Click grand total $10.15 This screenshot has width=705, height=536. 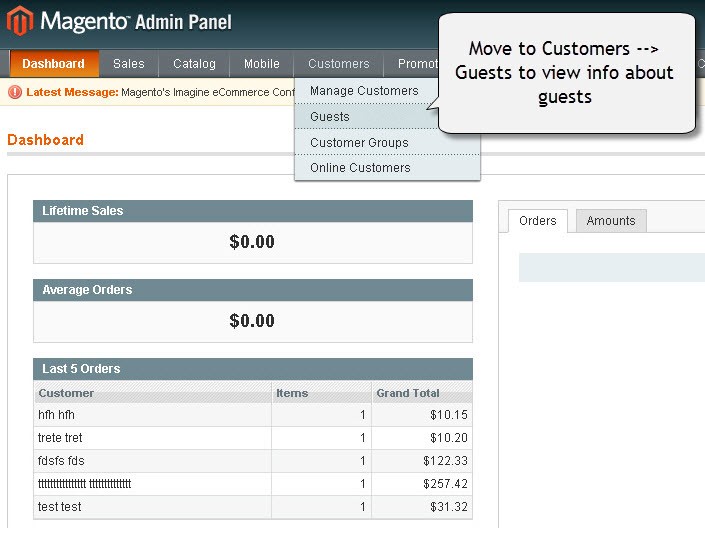[x=449, y=415]
